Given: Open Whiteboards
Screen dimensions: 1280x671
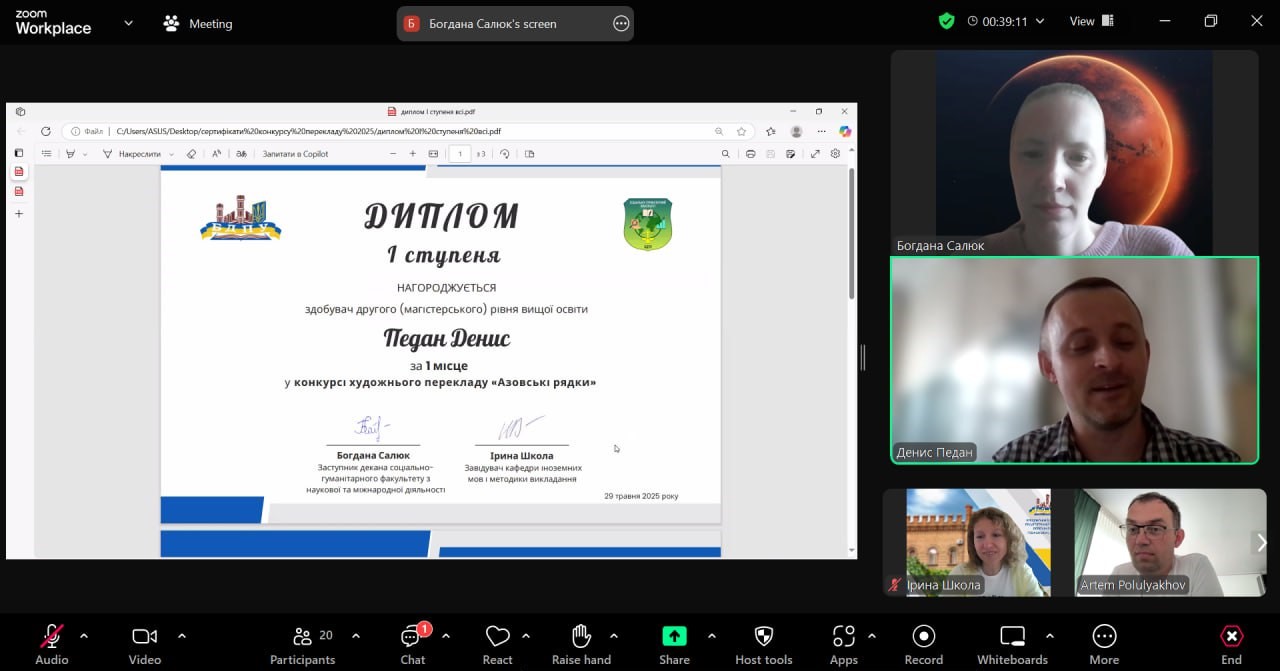Looking at the screenshot, I should (1012, 637).
